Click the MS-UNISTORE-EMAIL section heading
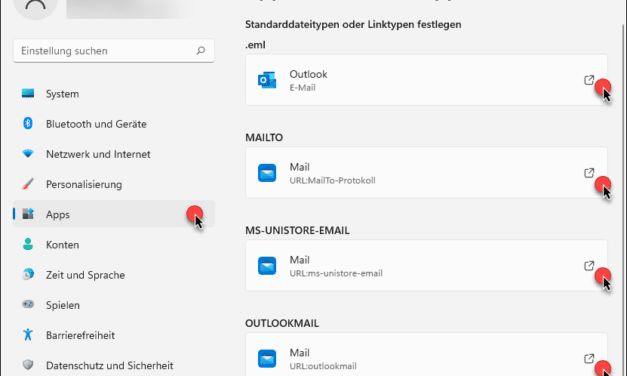The height and width of the screenshot is (376, 627). [x=297, y=230]
